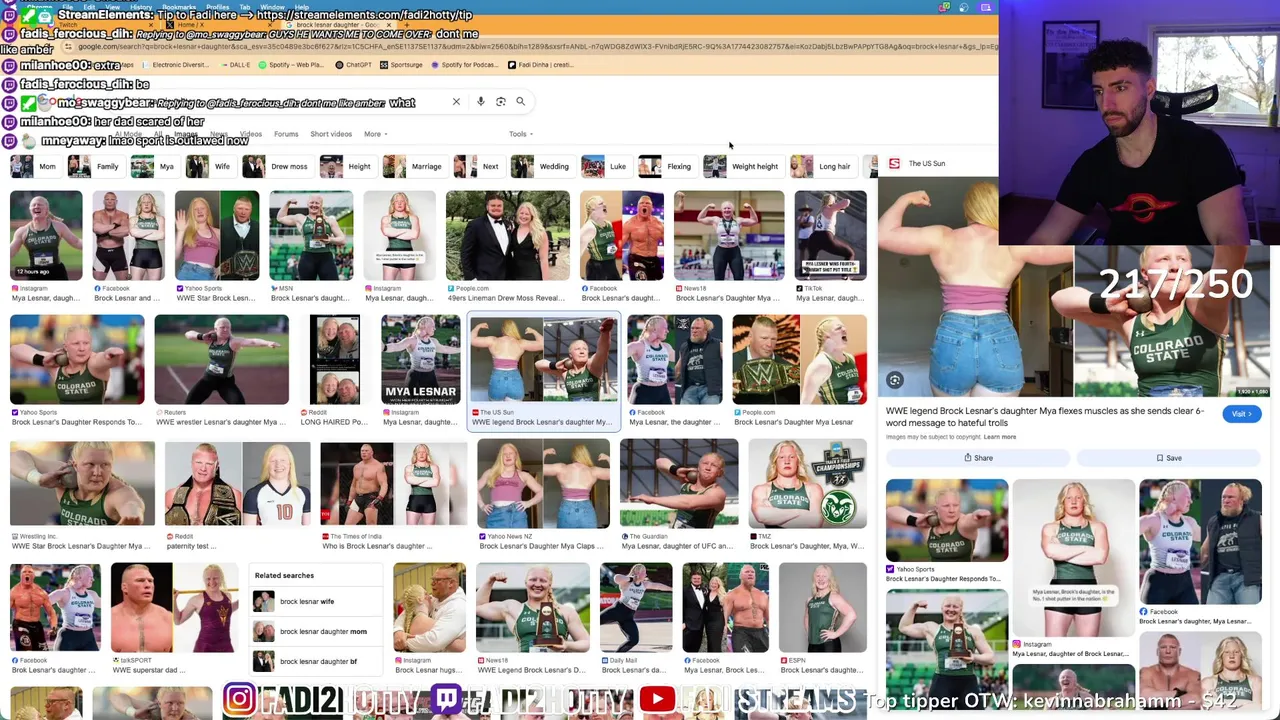Switch to the Short videos results tab

[331, 134]
